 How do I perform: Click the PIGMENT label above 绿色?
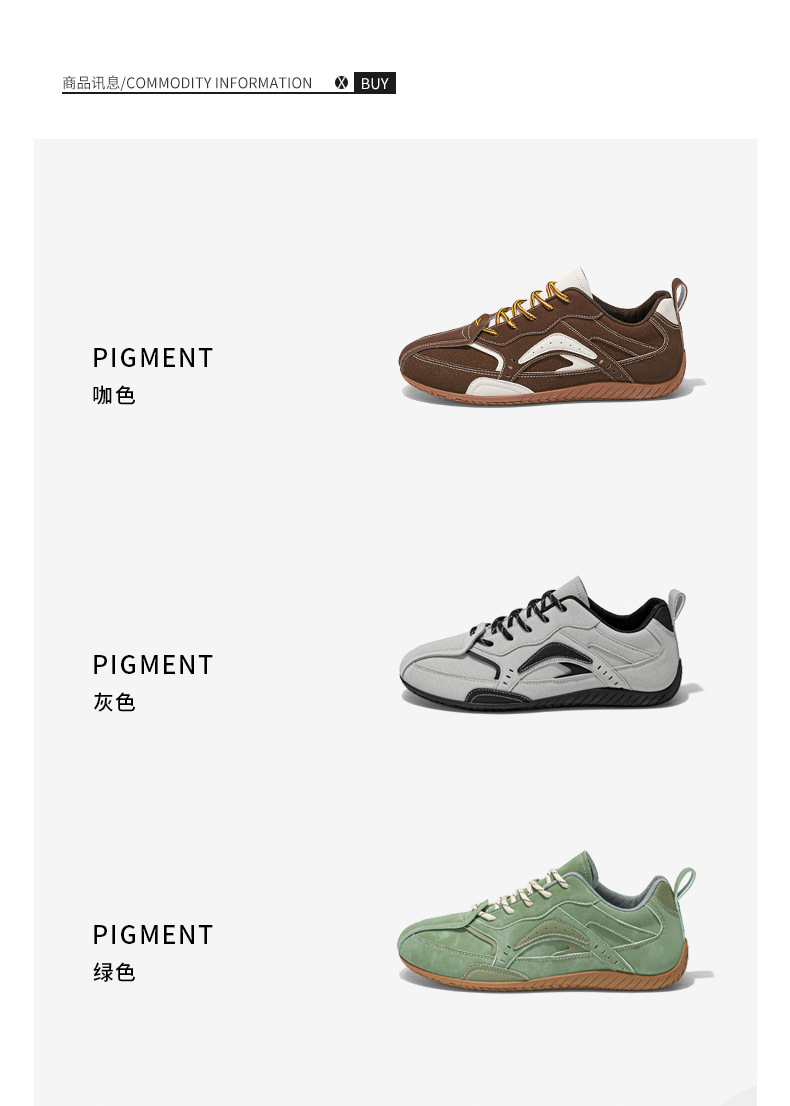(153, 935)
